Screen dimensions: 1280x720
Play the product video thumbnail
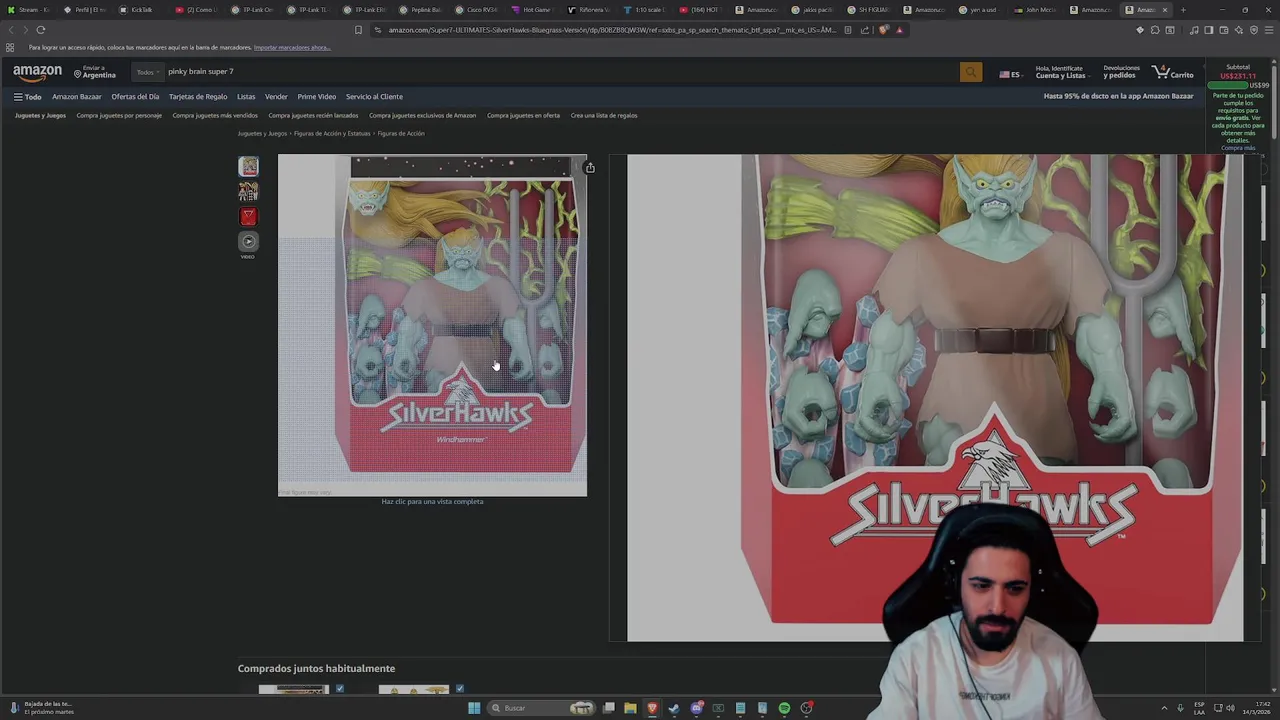(248, 241)
